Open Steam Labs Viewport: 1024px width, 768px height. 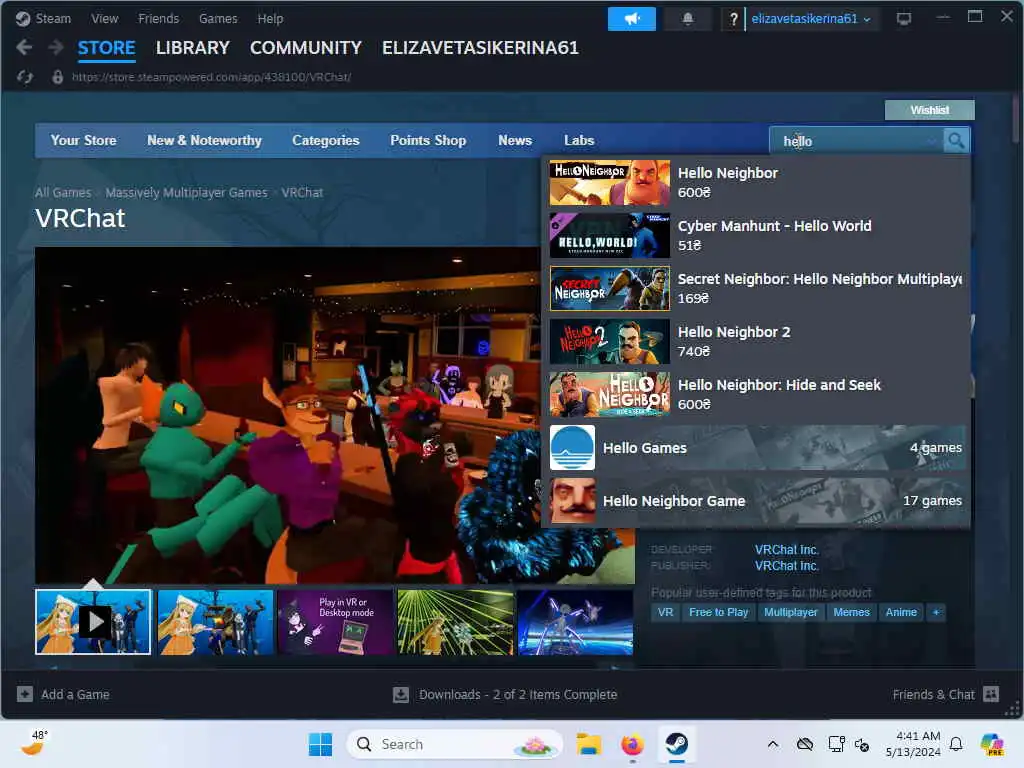click(579, 140)
